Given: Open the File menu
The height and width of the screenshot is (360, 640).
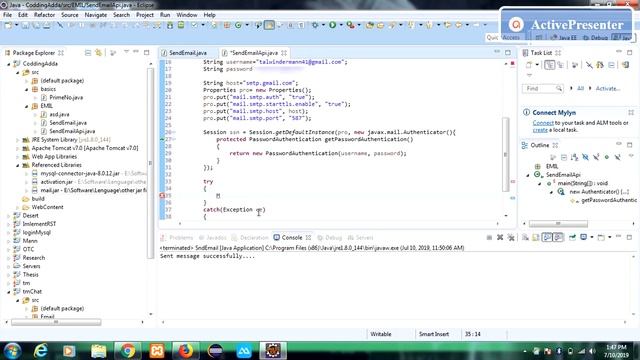Looking at the screenshot, I should [x=7, y=15].
